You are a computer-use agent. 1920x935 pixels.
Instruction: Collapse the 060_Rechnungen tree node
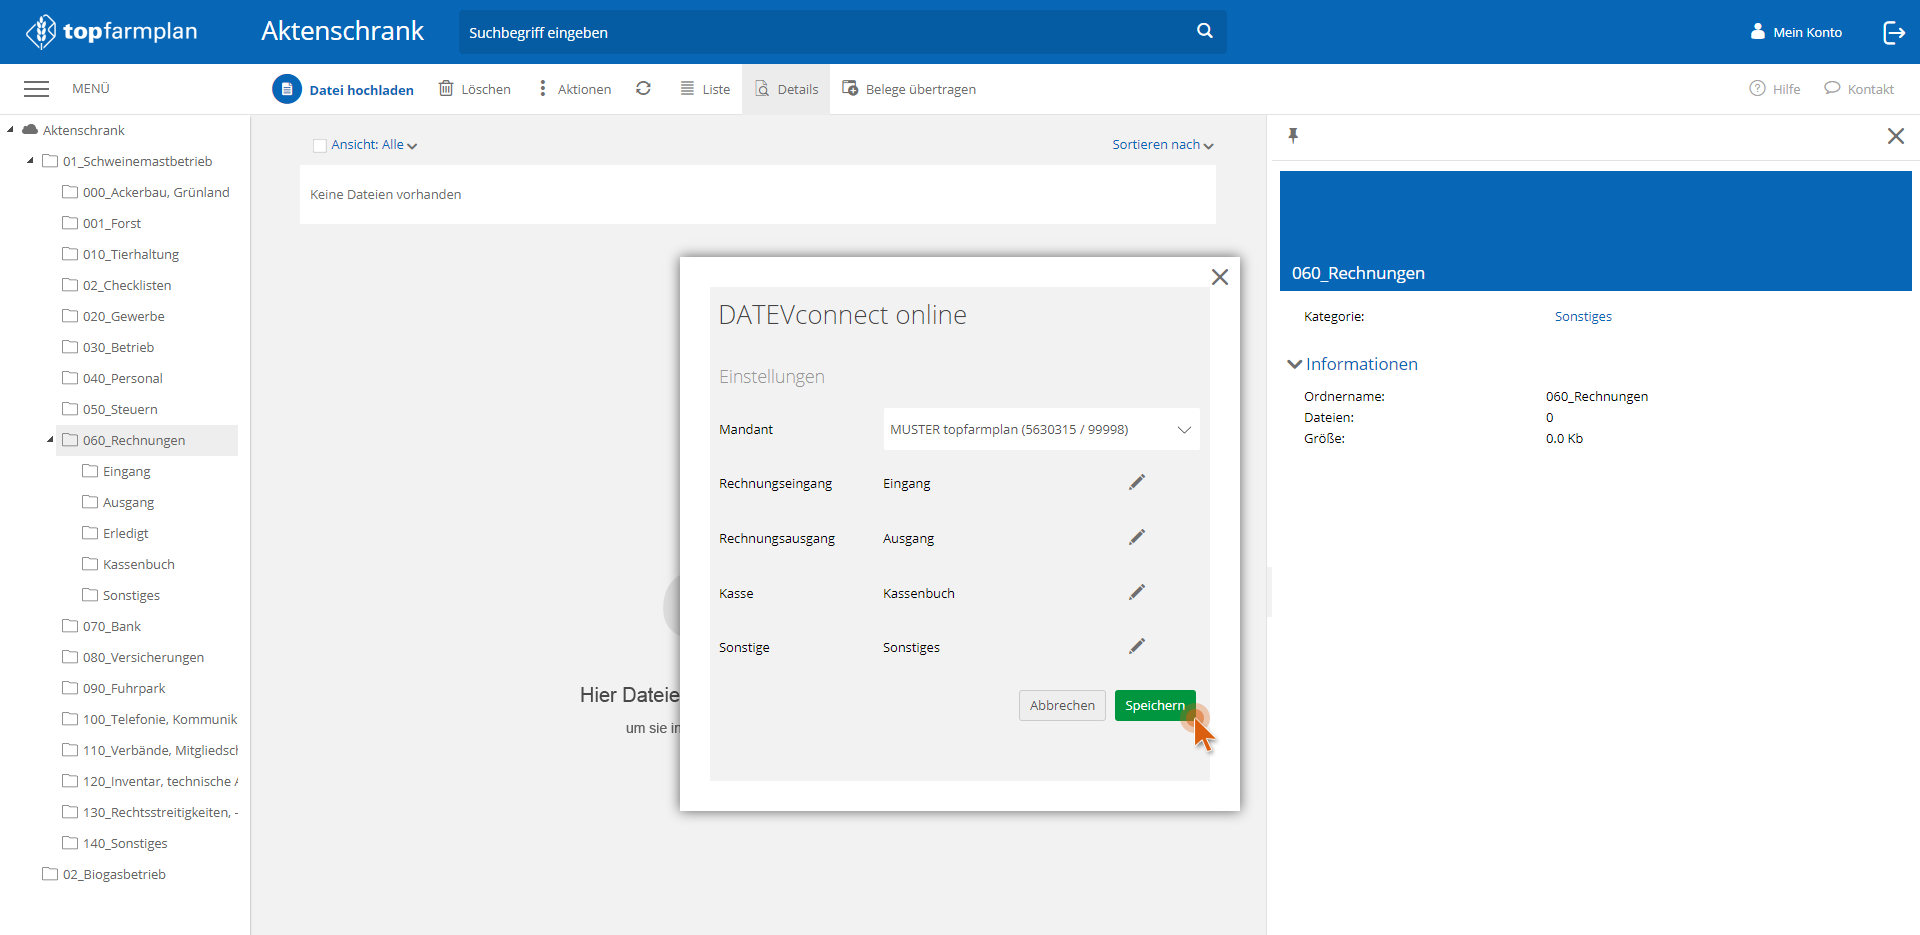50,440
